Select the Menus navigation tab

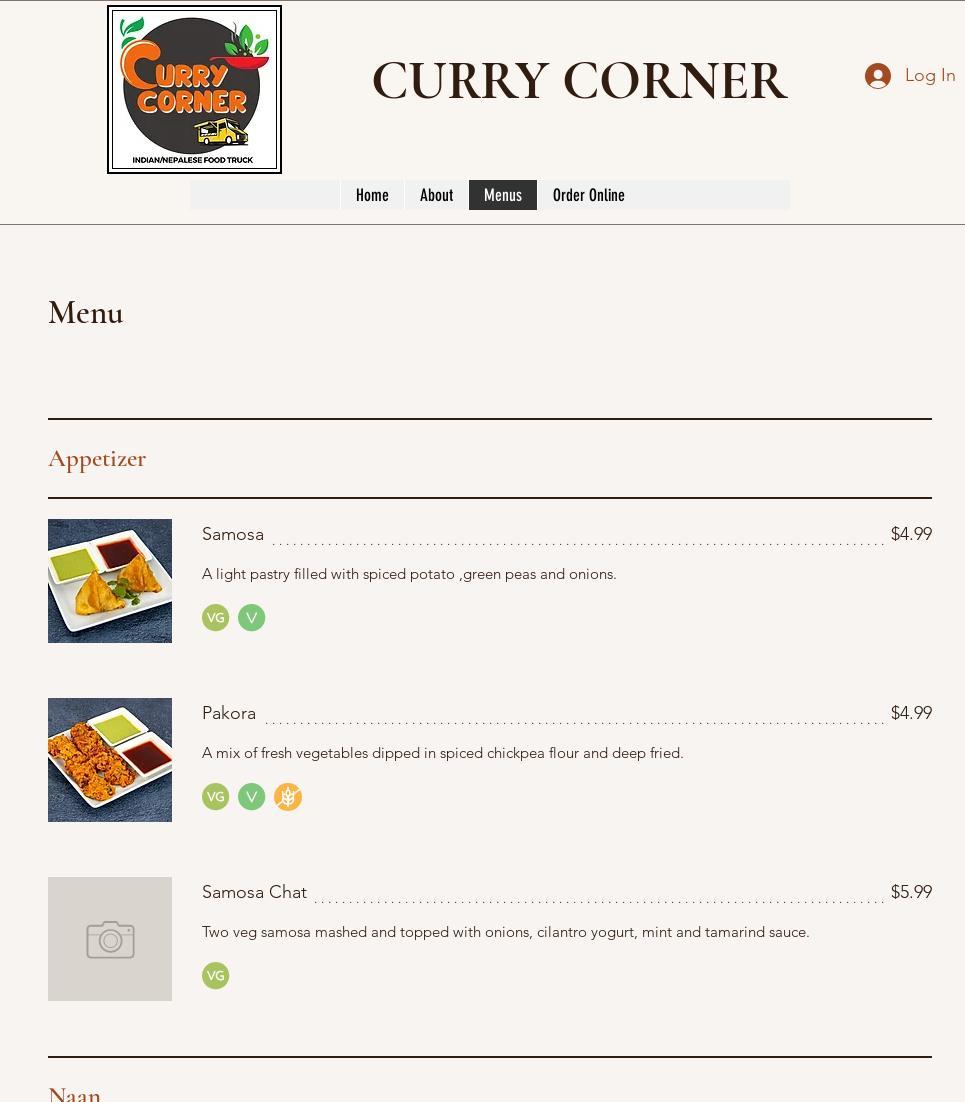pos(503,195)
